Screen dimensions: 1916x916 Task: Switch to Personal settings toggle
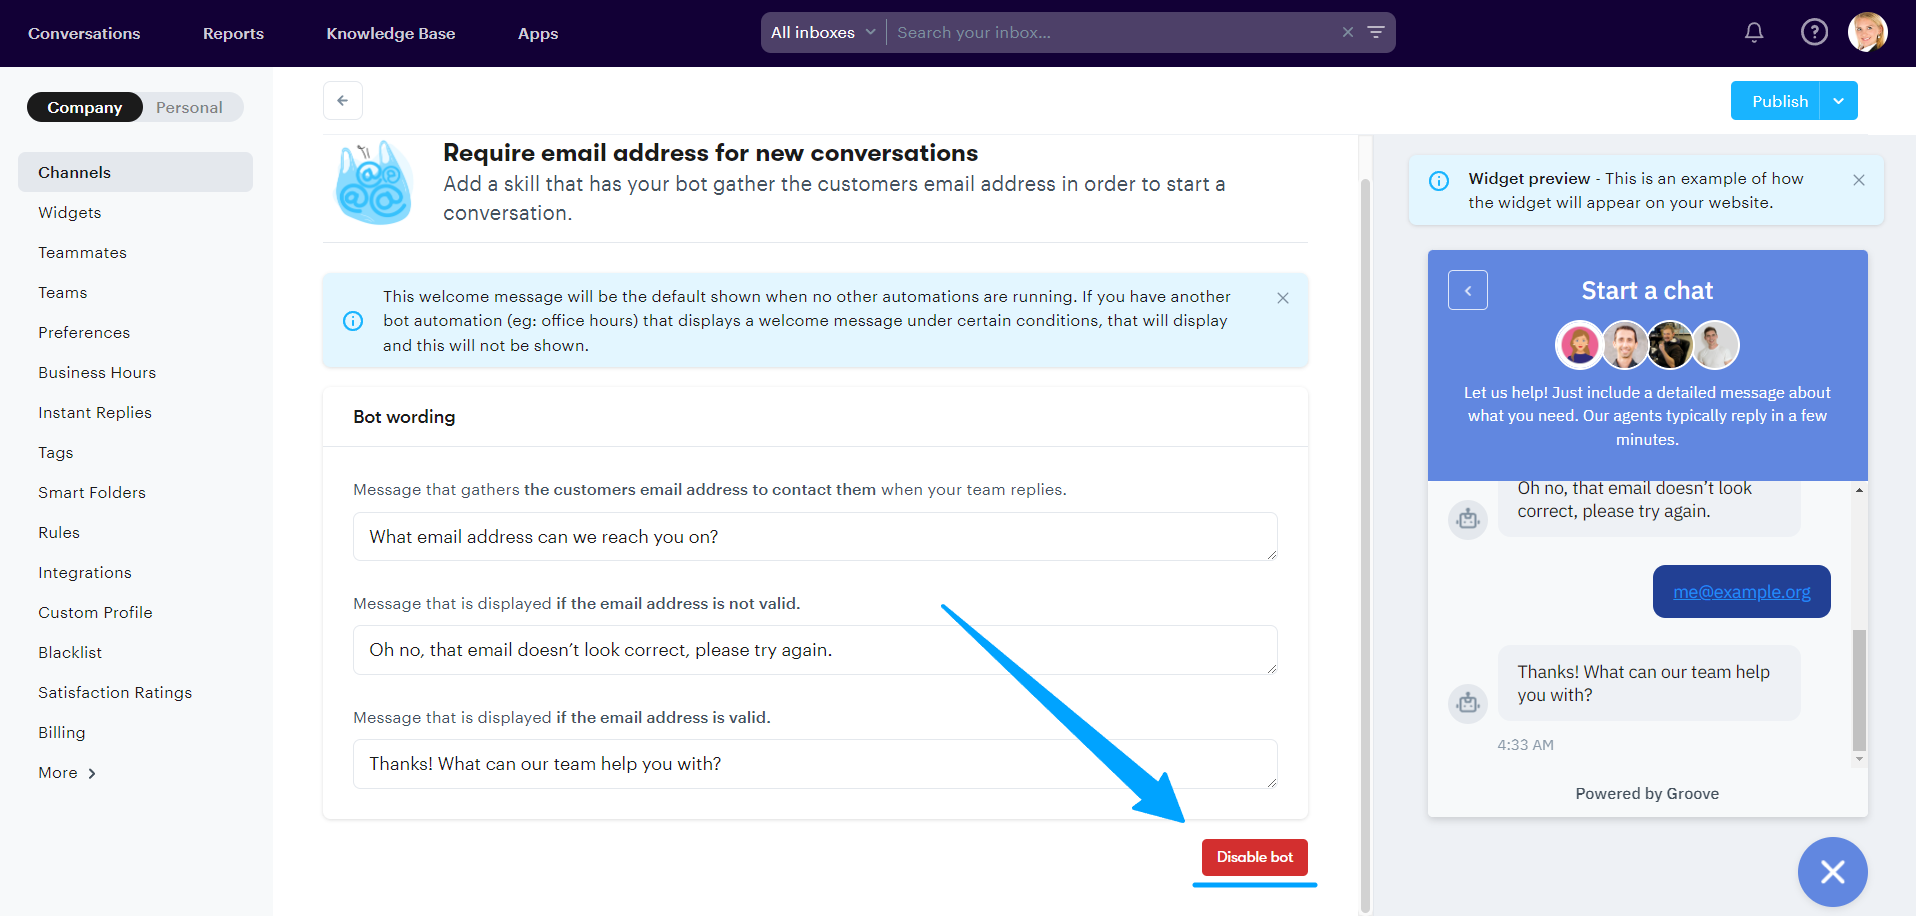[x=189, y=108]
